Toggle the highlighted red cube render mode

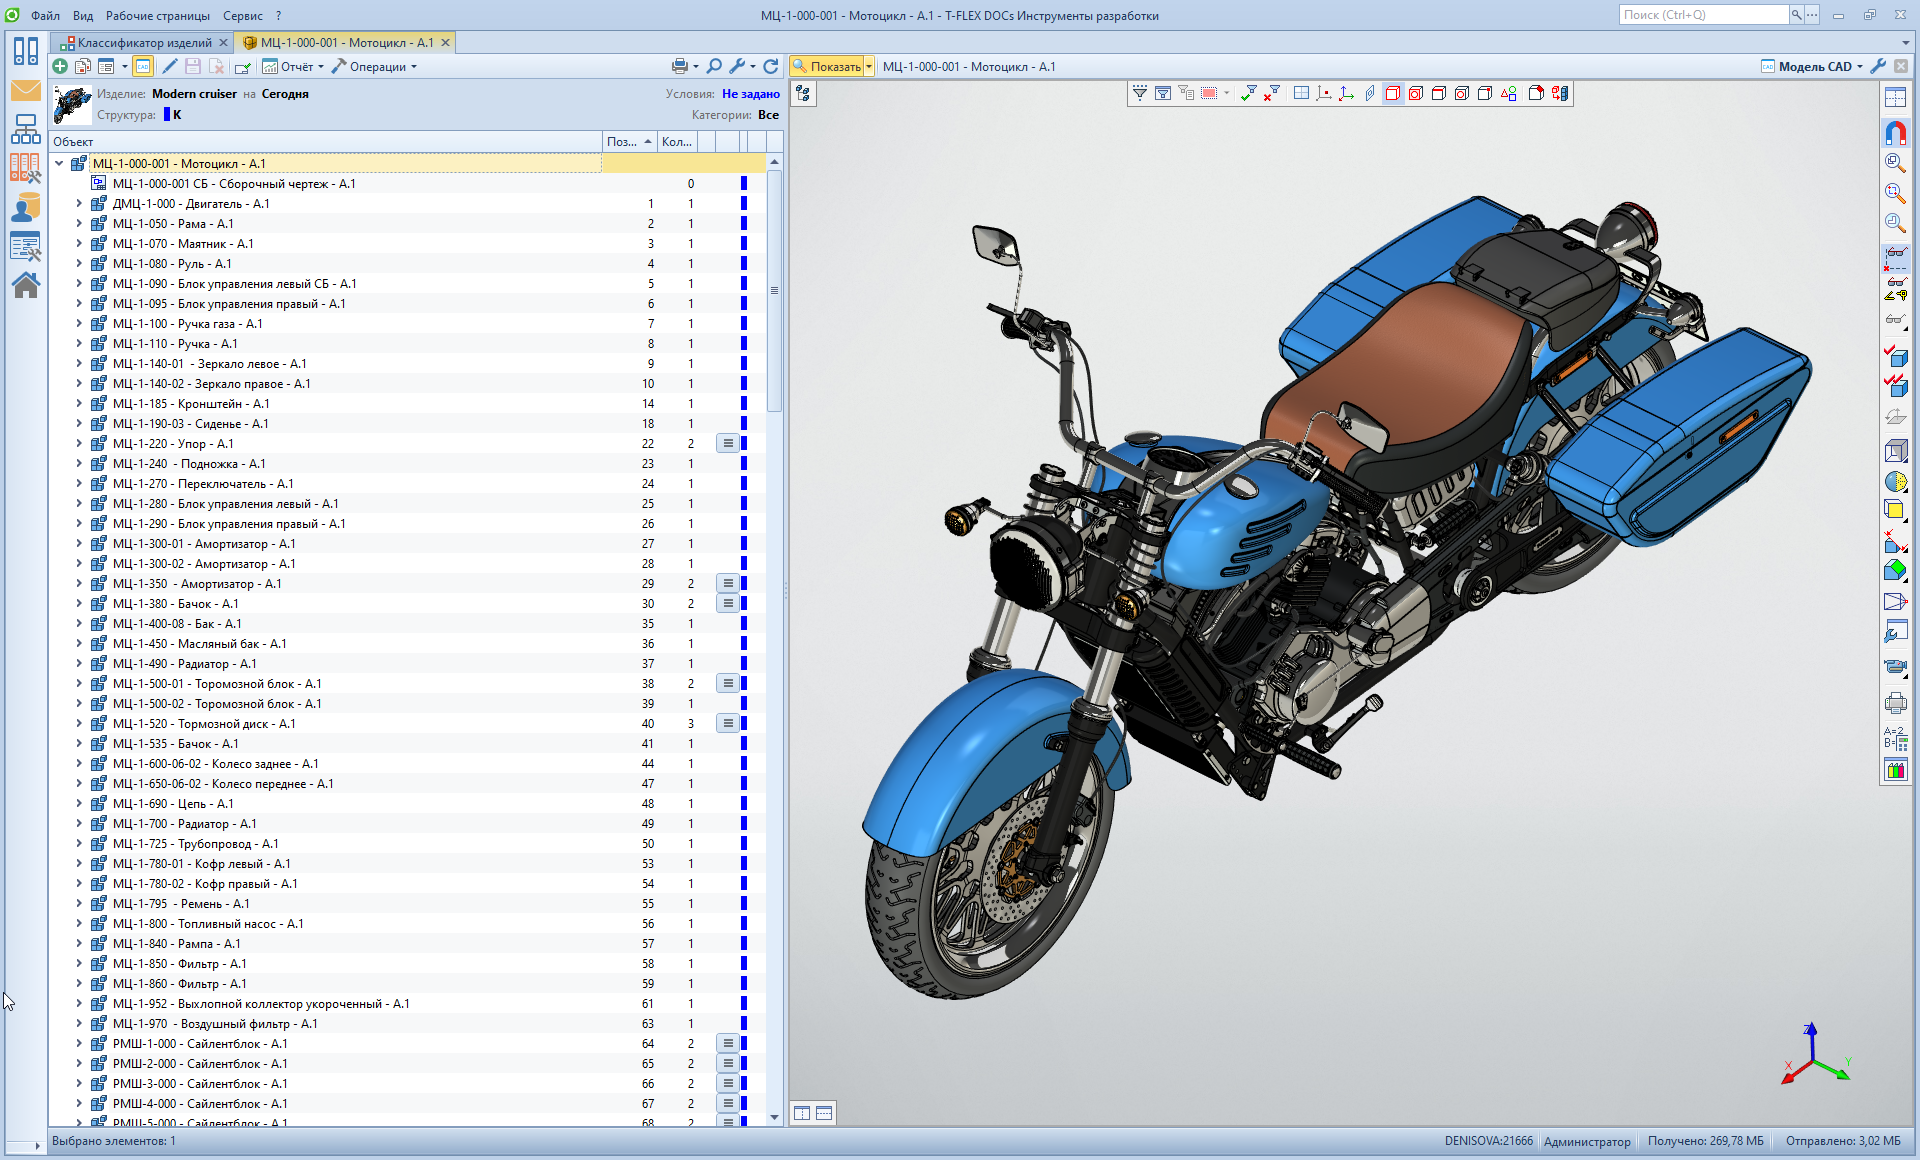point(1392,93)
